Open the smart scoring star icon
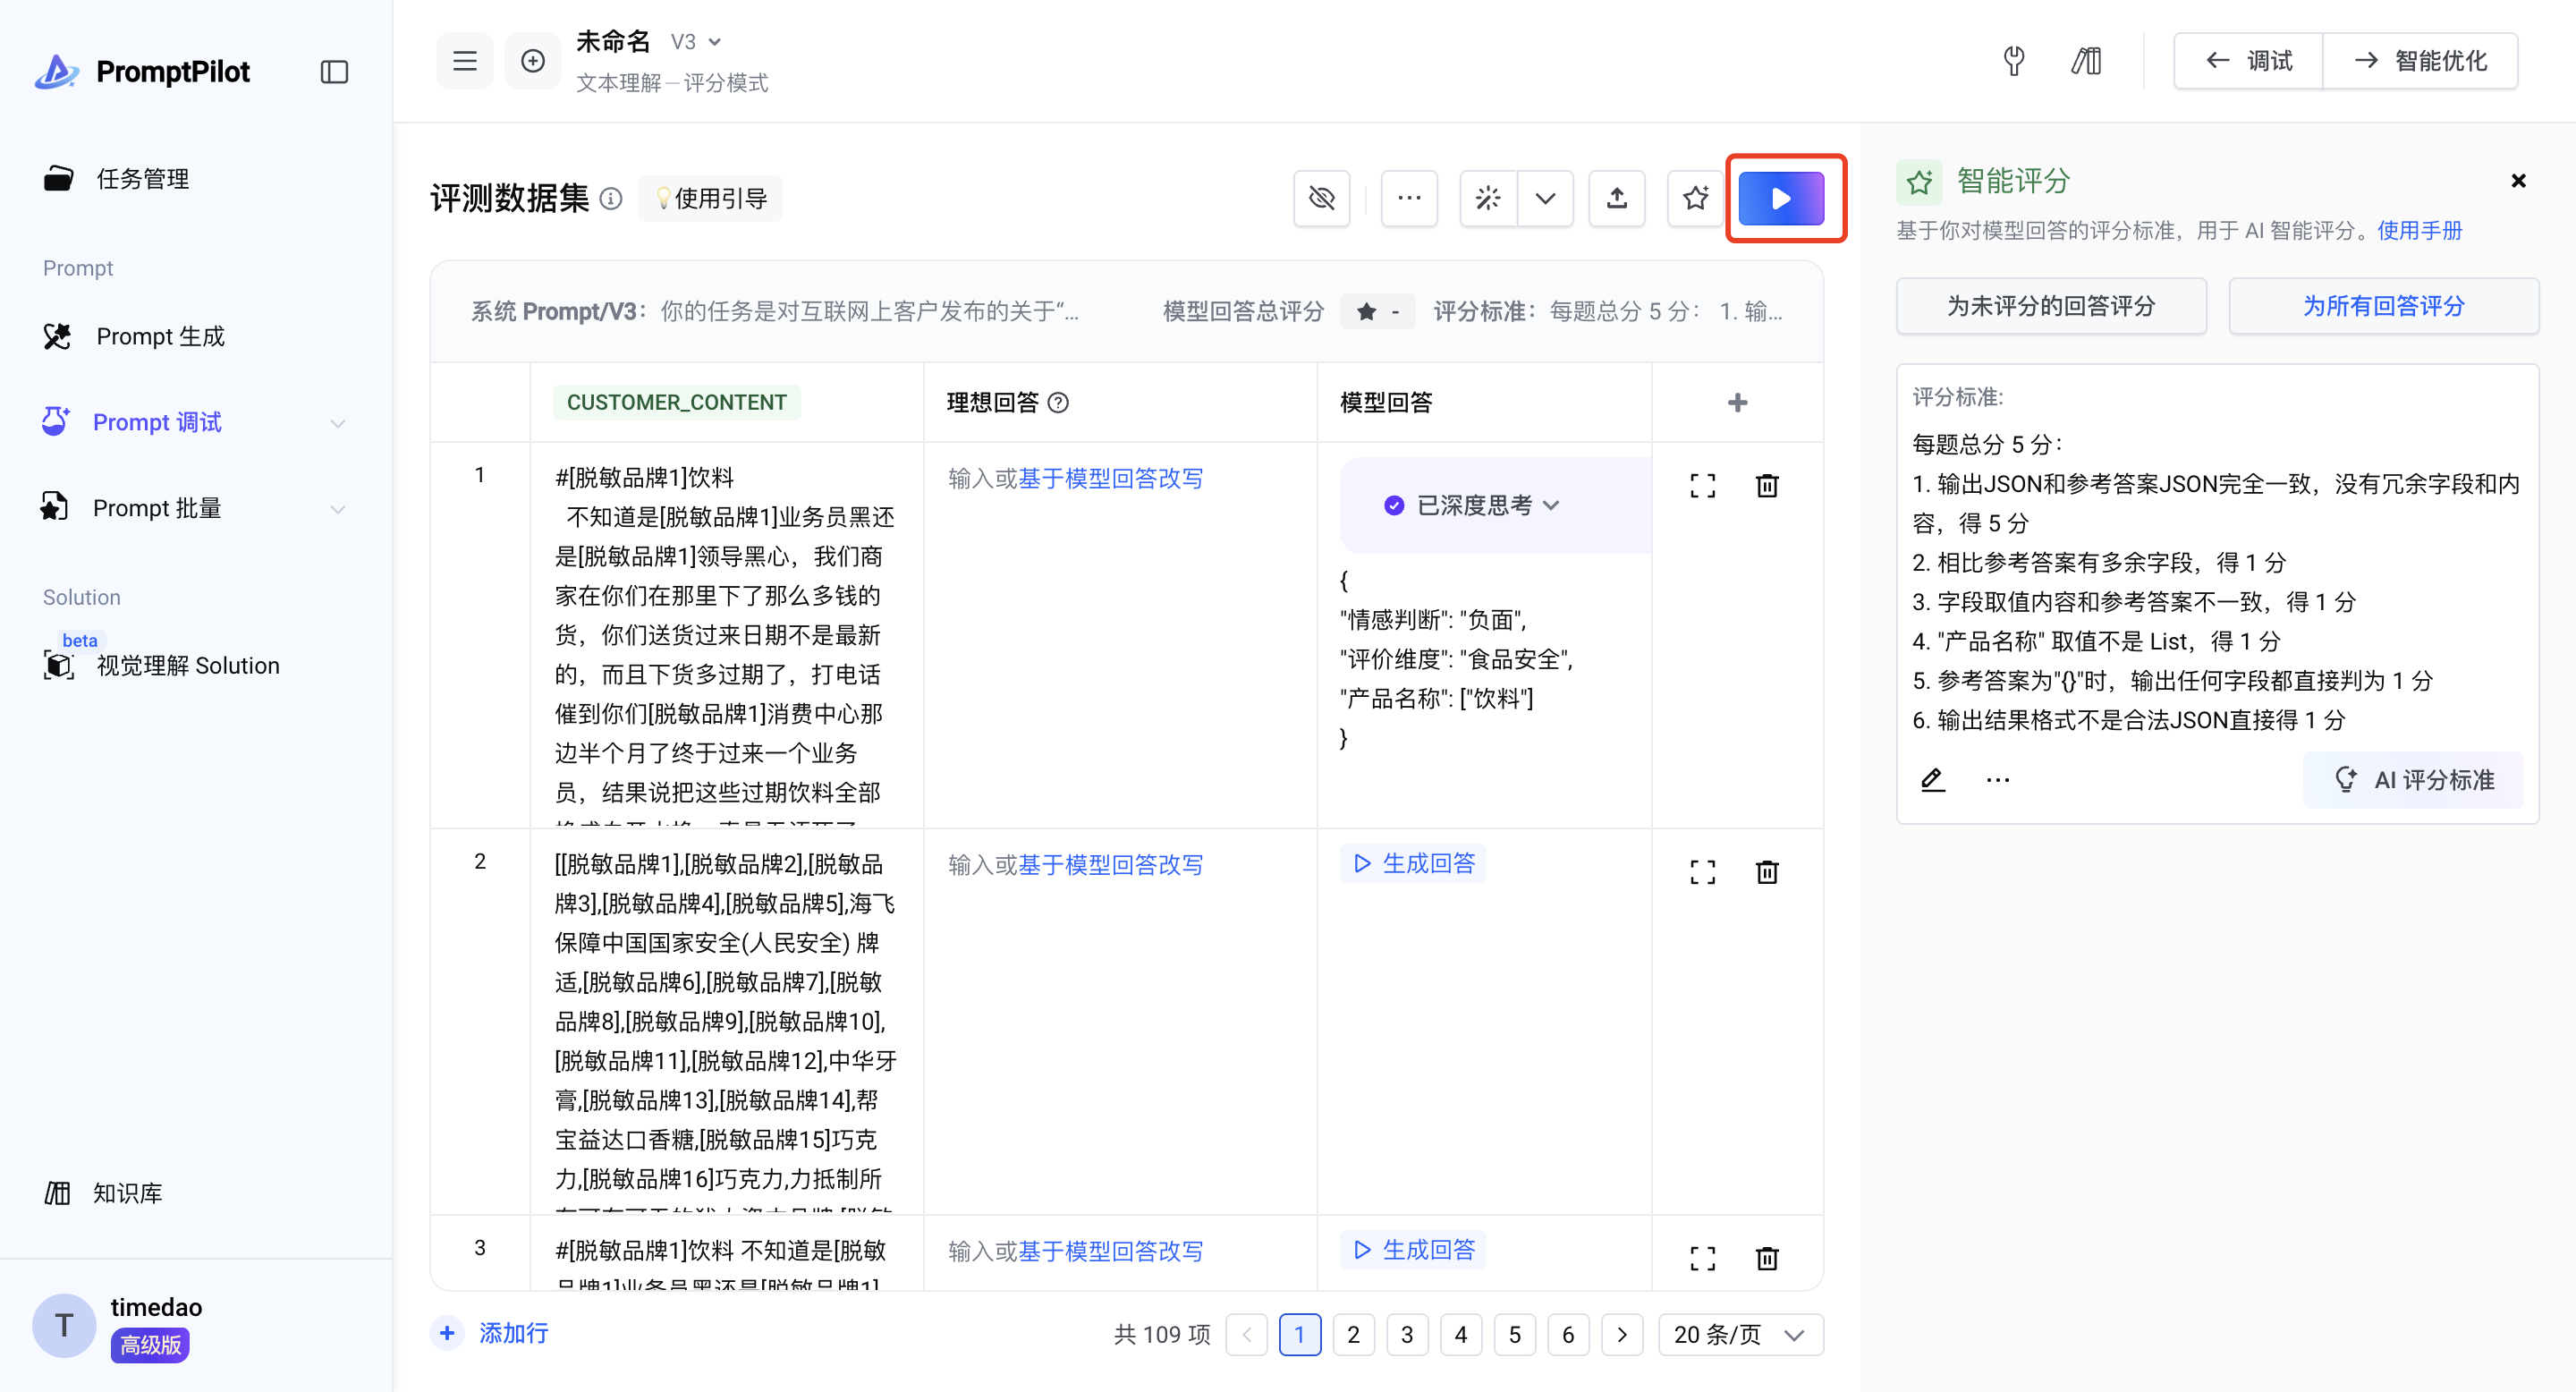The image size is (2576, 1392). (x=1695, y=198)
